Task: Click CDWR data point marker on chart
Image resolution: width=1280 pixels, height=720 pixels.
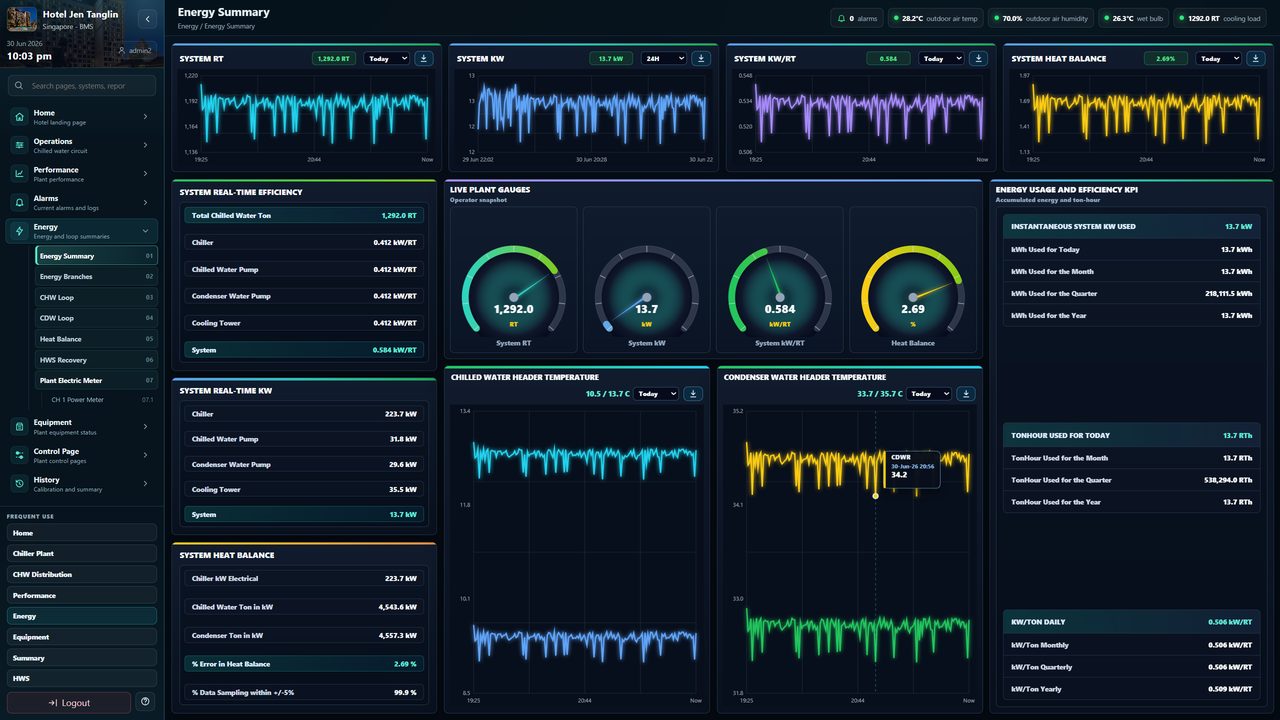Action: pyautogui.click(x=875, y=496)
